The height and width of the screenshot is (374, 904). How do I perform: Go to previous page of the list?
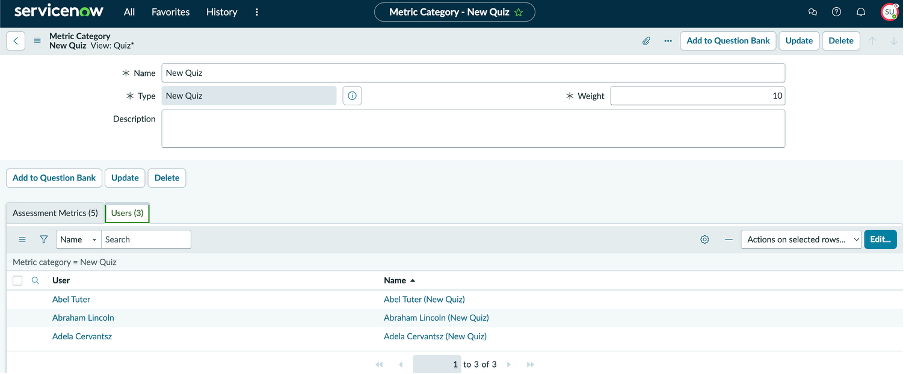click(401, 365)
